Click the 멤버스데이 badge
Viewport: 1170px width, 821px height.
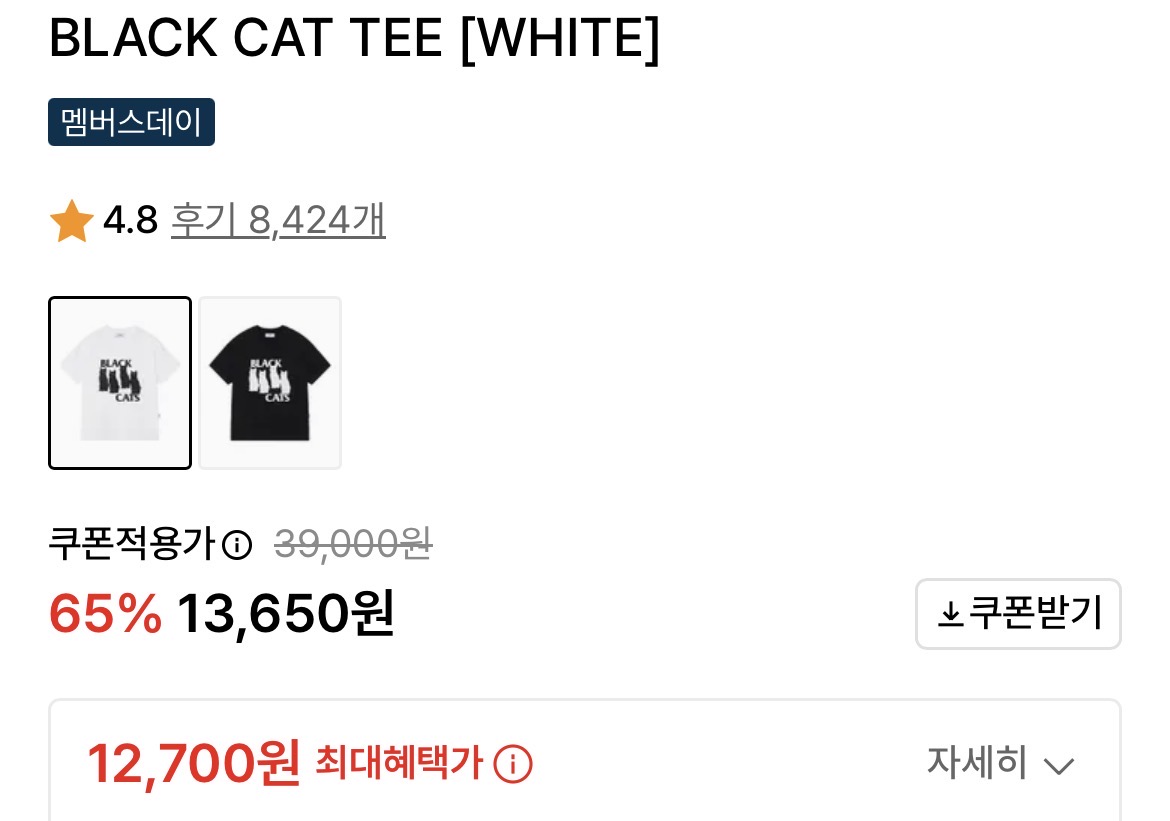coord(131,122)
